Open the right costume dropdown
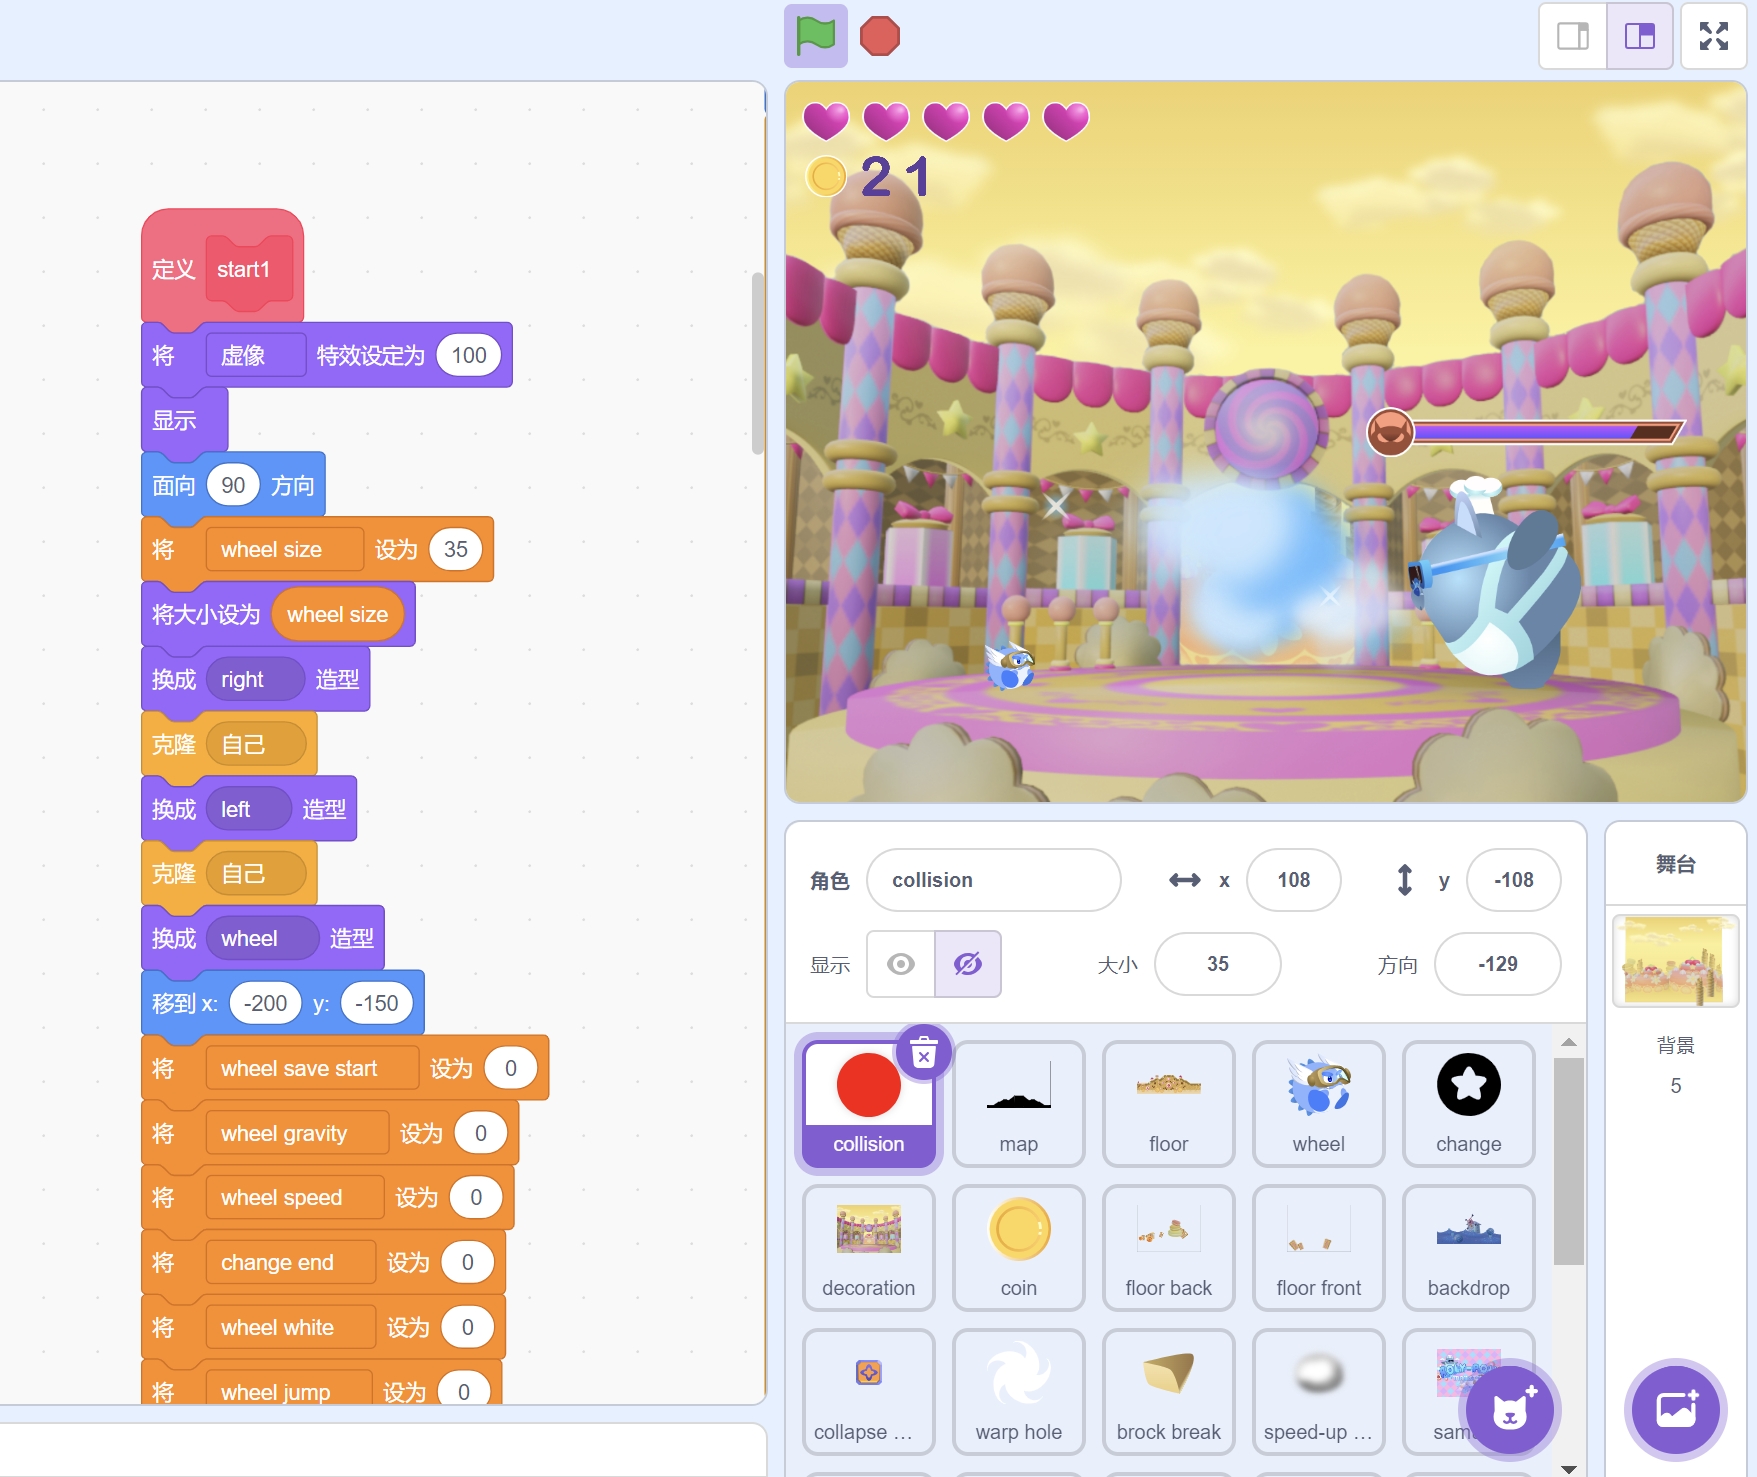The width and height of the screenshot is (1757, 1477). click(x=254, y=680)
